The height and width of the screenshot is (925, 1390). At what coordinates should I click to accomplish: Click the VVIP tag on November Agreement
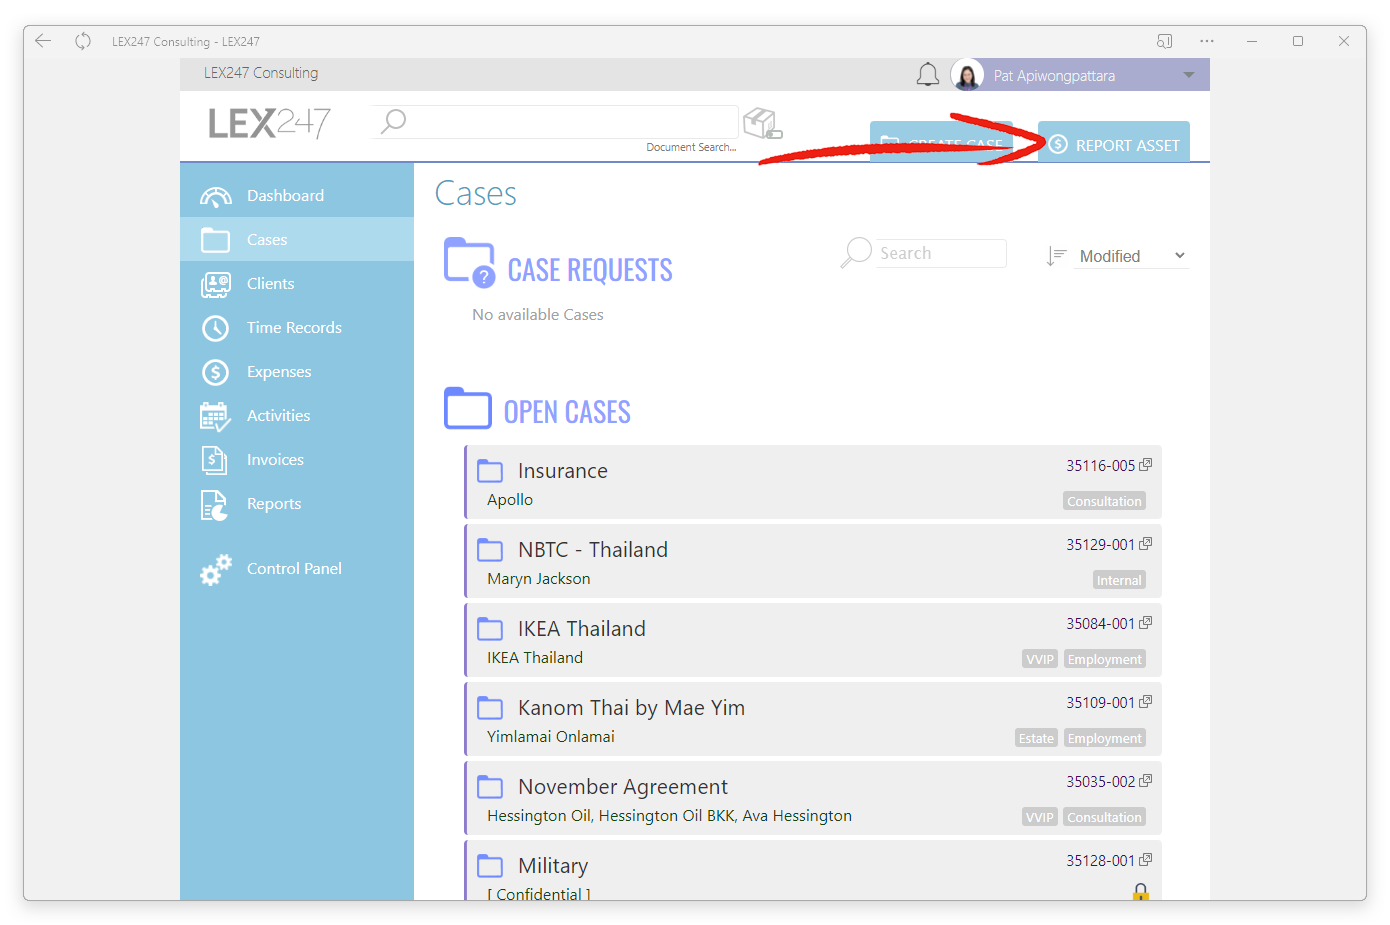(x=1040, y=817)
